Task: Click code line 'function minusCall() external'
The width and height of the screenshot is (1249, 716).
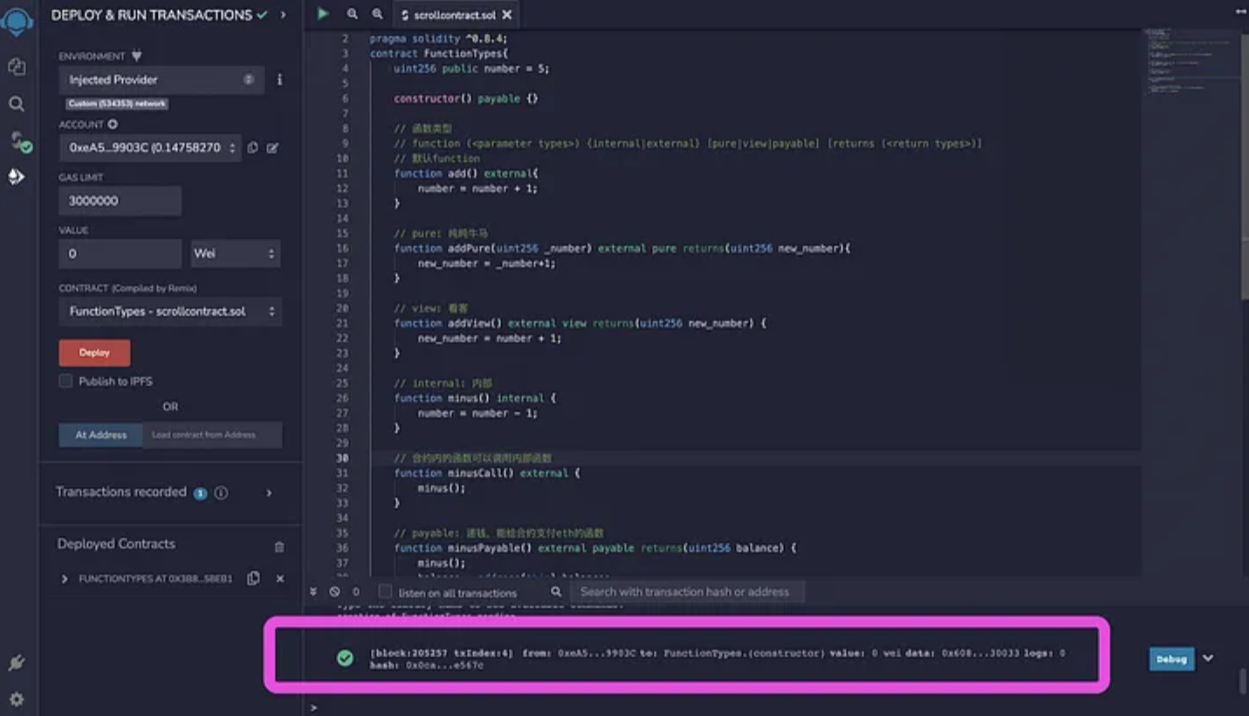Action: [x=487, y=473]
